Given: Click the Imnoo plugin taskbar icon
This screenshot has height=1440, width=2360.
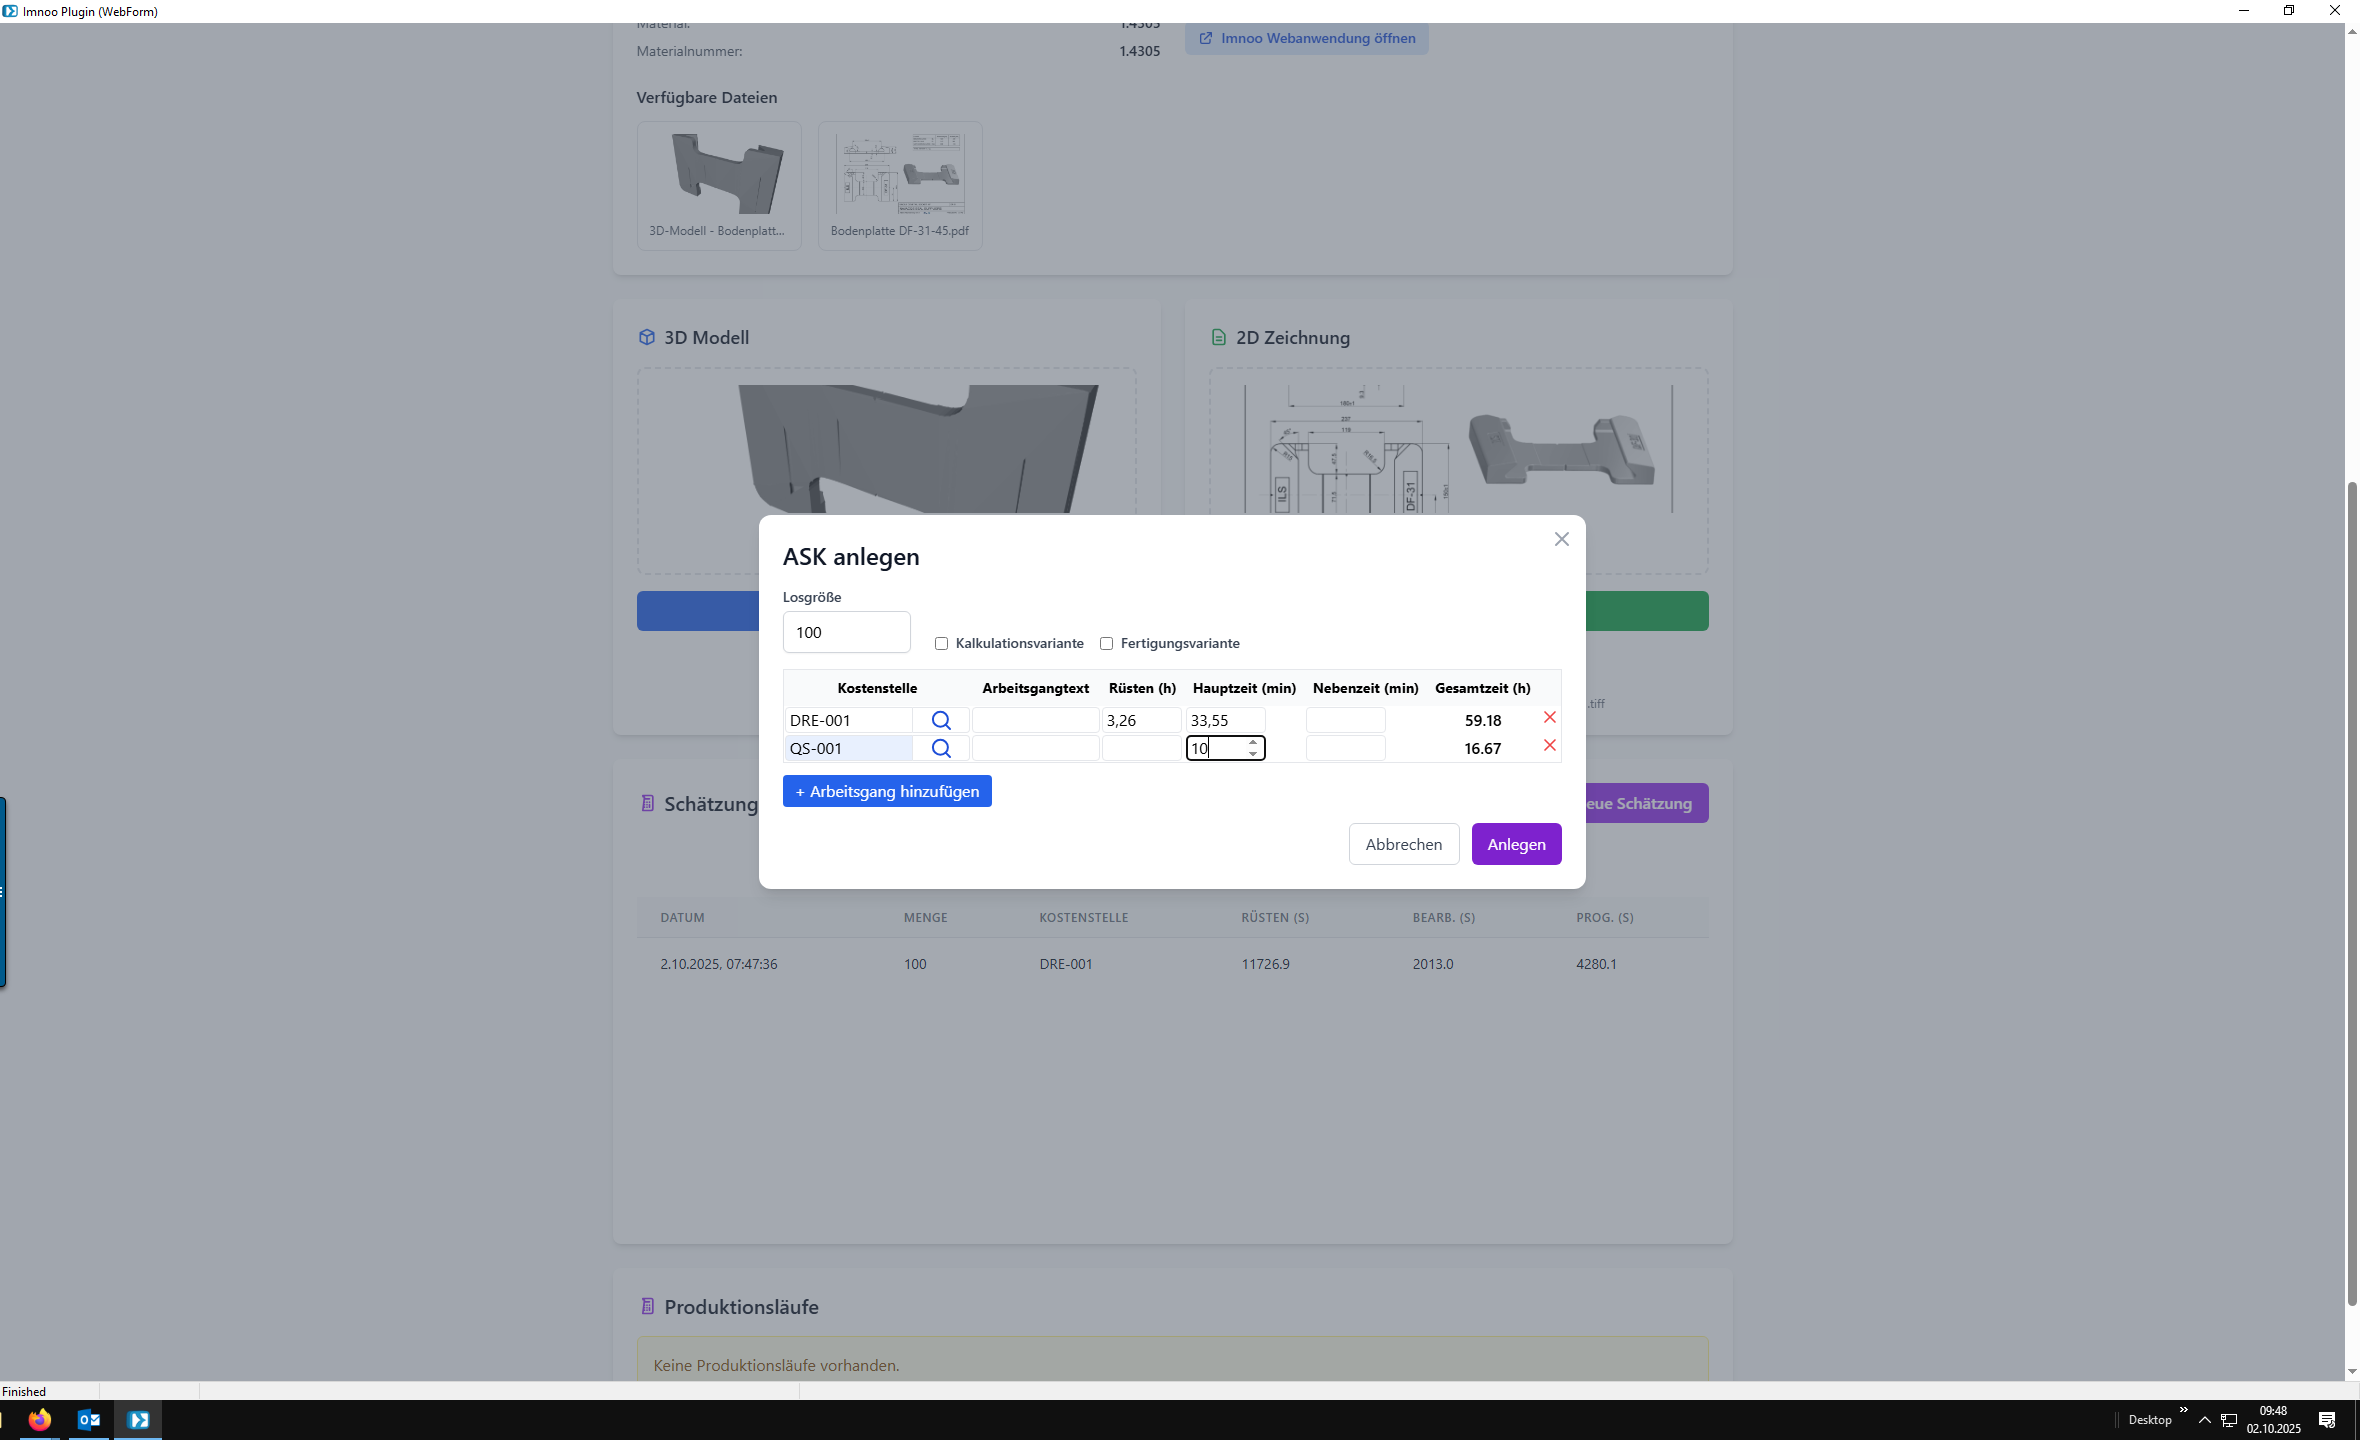Looking at the screenshot, I should click(x=138, y=1419).
